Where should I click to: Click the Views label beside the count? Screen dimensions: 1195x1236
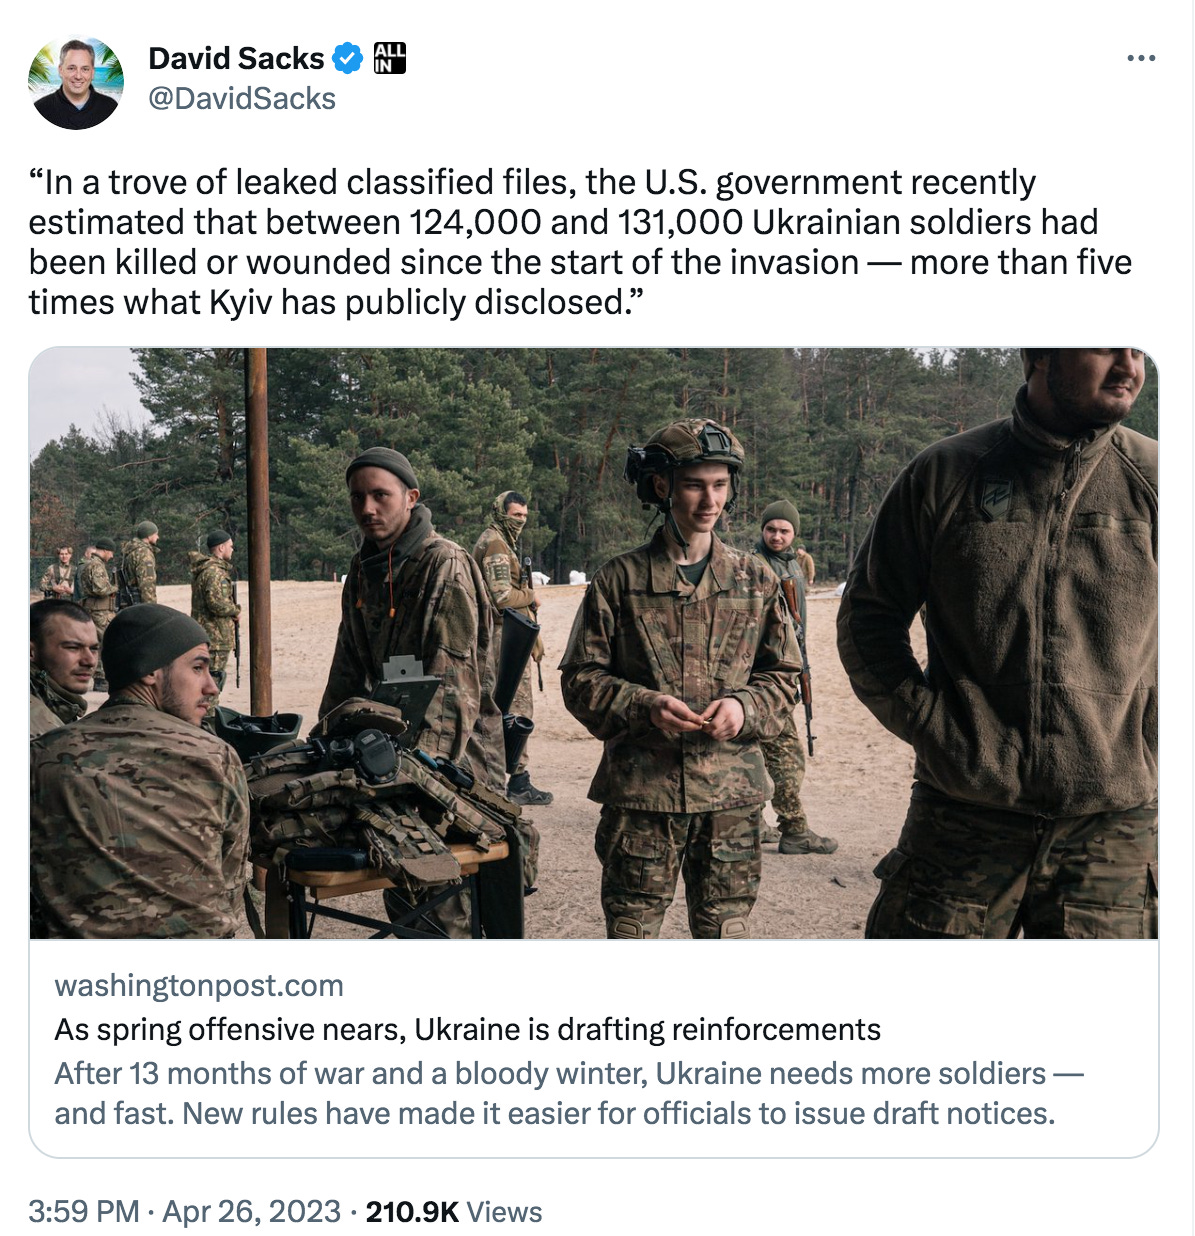click(x=504, y=1212)
